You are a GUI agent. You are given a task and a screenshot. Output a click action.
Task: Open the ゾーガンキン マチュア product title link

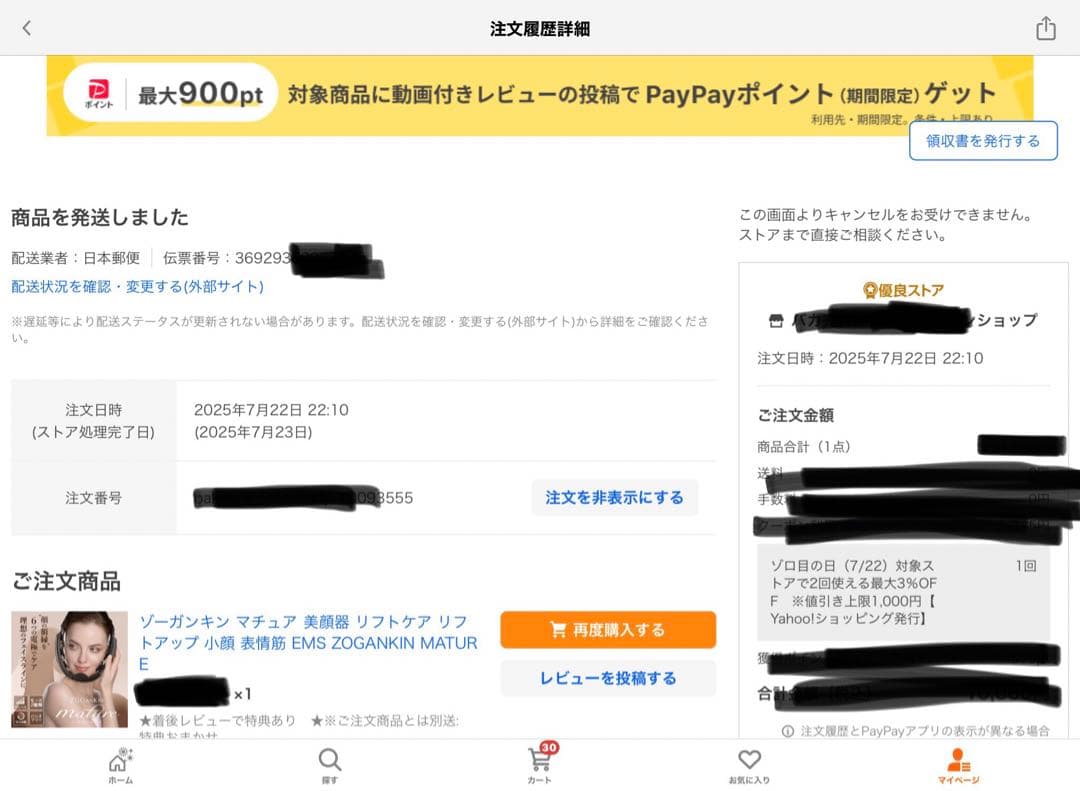click(x=309, y=643)
